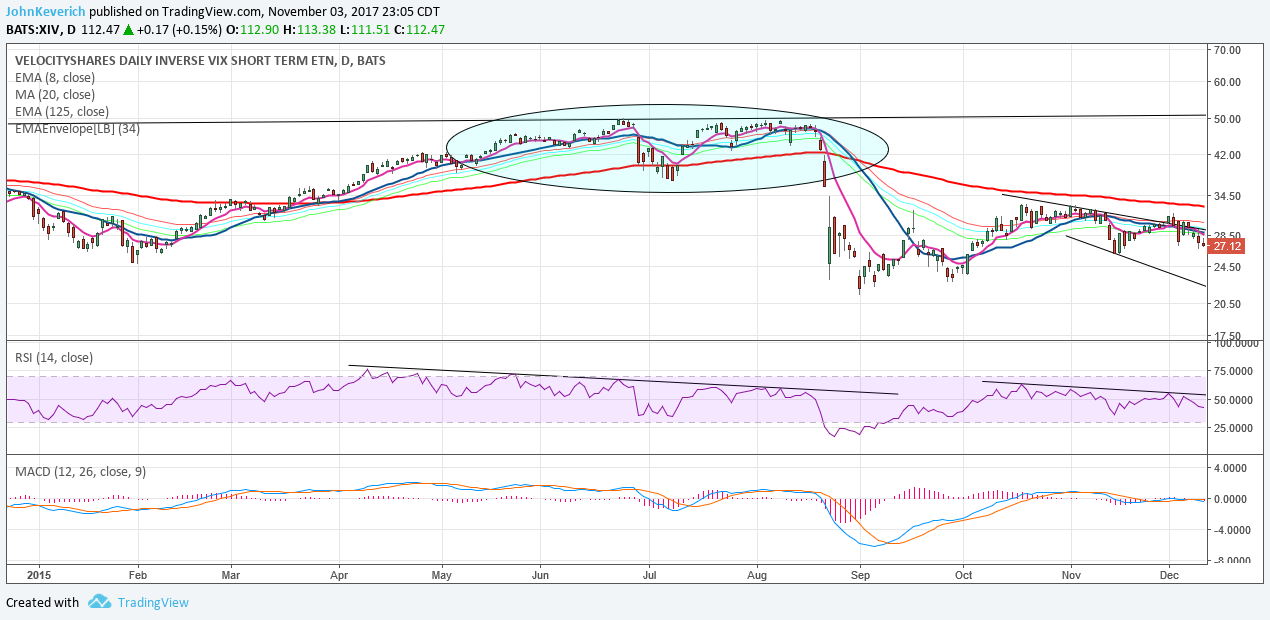The height and width of the screenshot is (620, 1270).
Task: Click the 20.50 price axis label
Action: coord(1227,304)
